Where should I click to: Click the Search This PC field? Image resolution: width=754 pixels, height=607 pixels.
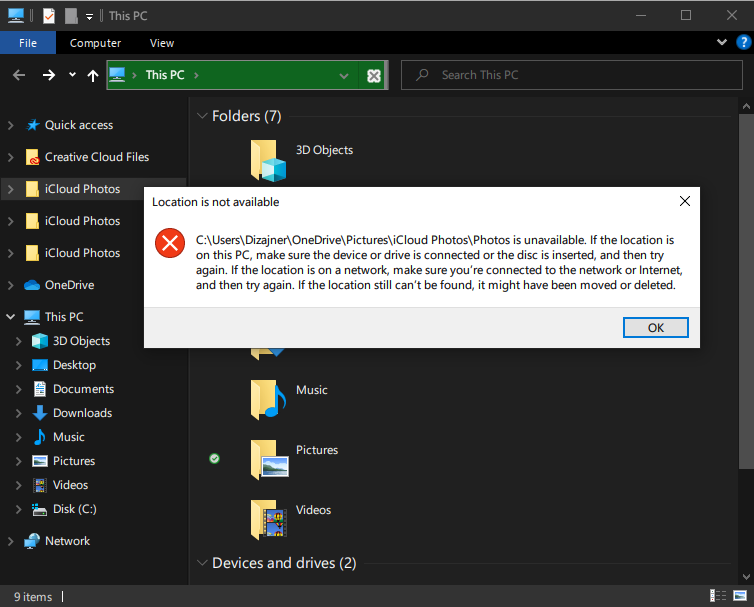[572, 75]
